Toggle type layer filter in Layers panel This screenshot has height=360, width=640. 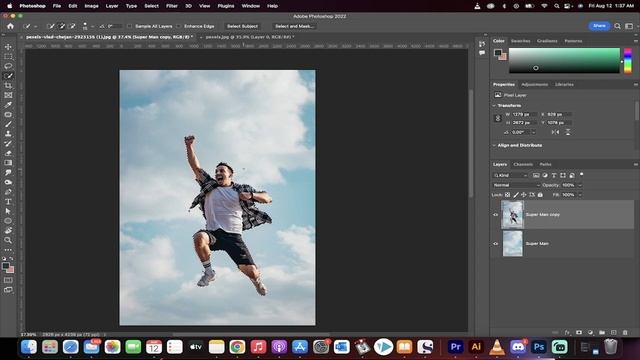[554, 176]
